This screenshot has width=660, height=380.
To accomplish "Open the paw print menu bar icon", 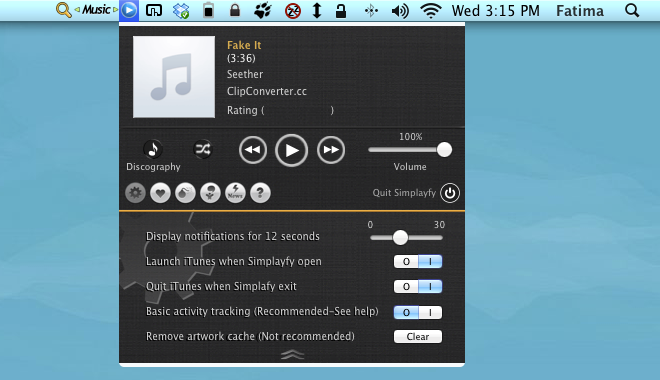I will 263,11.
